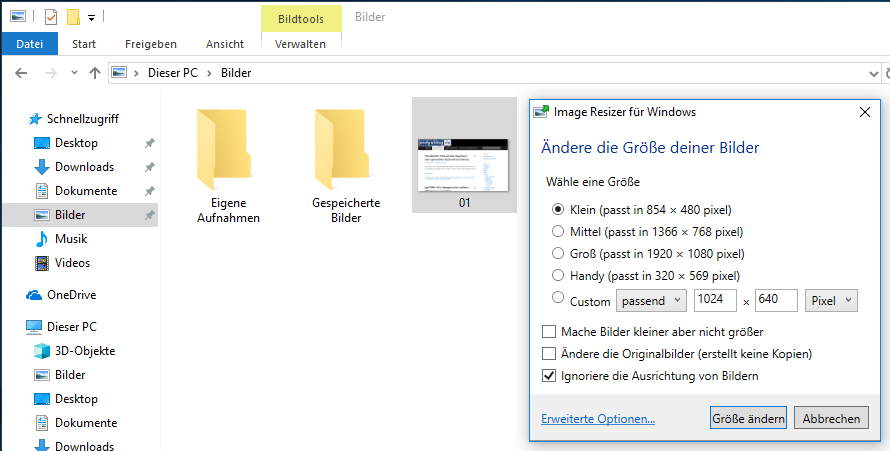Click the custom width field showing 1024

[x=715, y=300]
